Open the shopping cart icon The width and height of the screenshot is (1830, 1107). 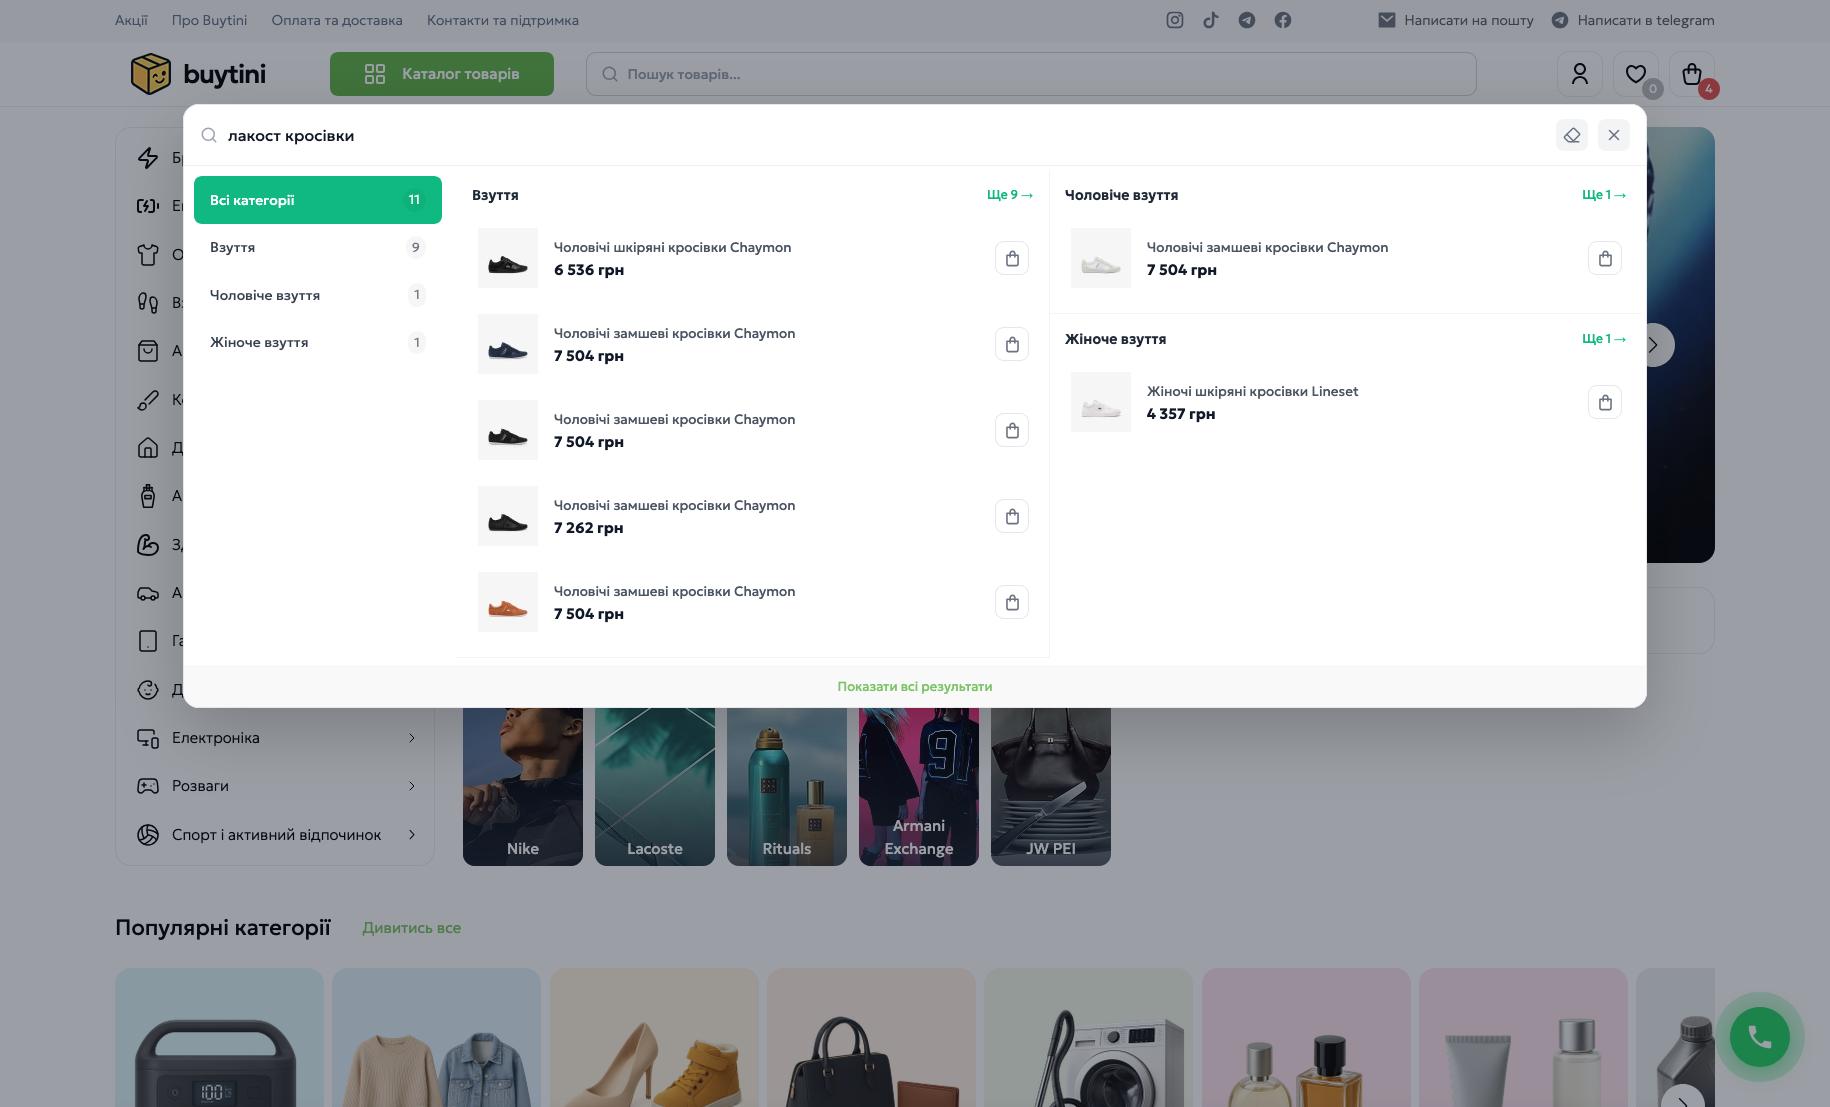tap(1692, 74)
